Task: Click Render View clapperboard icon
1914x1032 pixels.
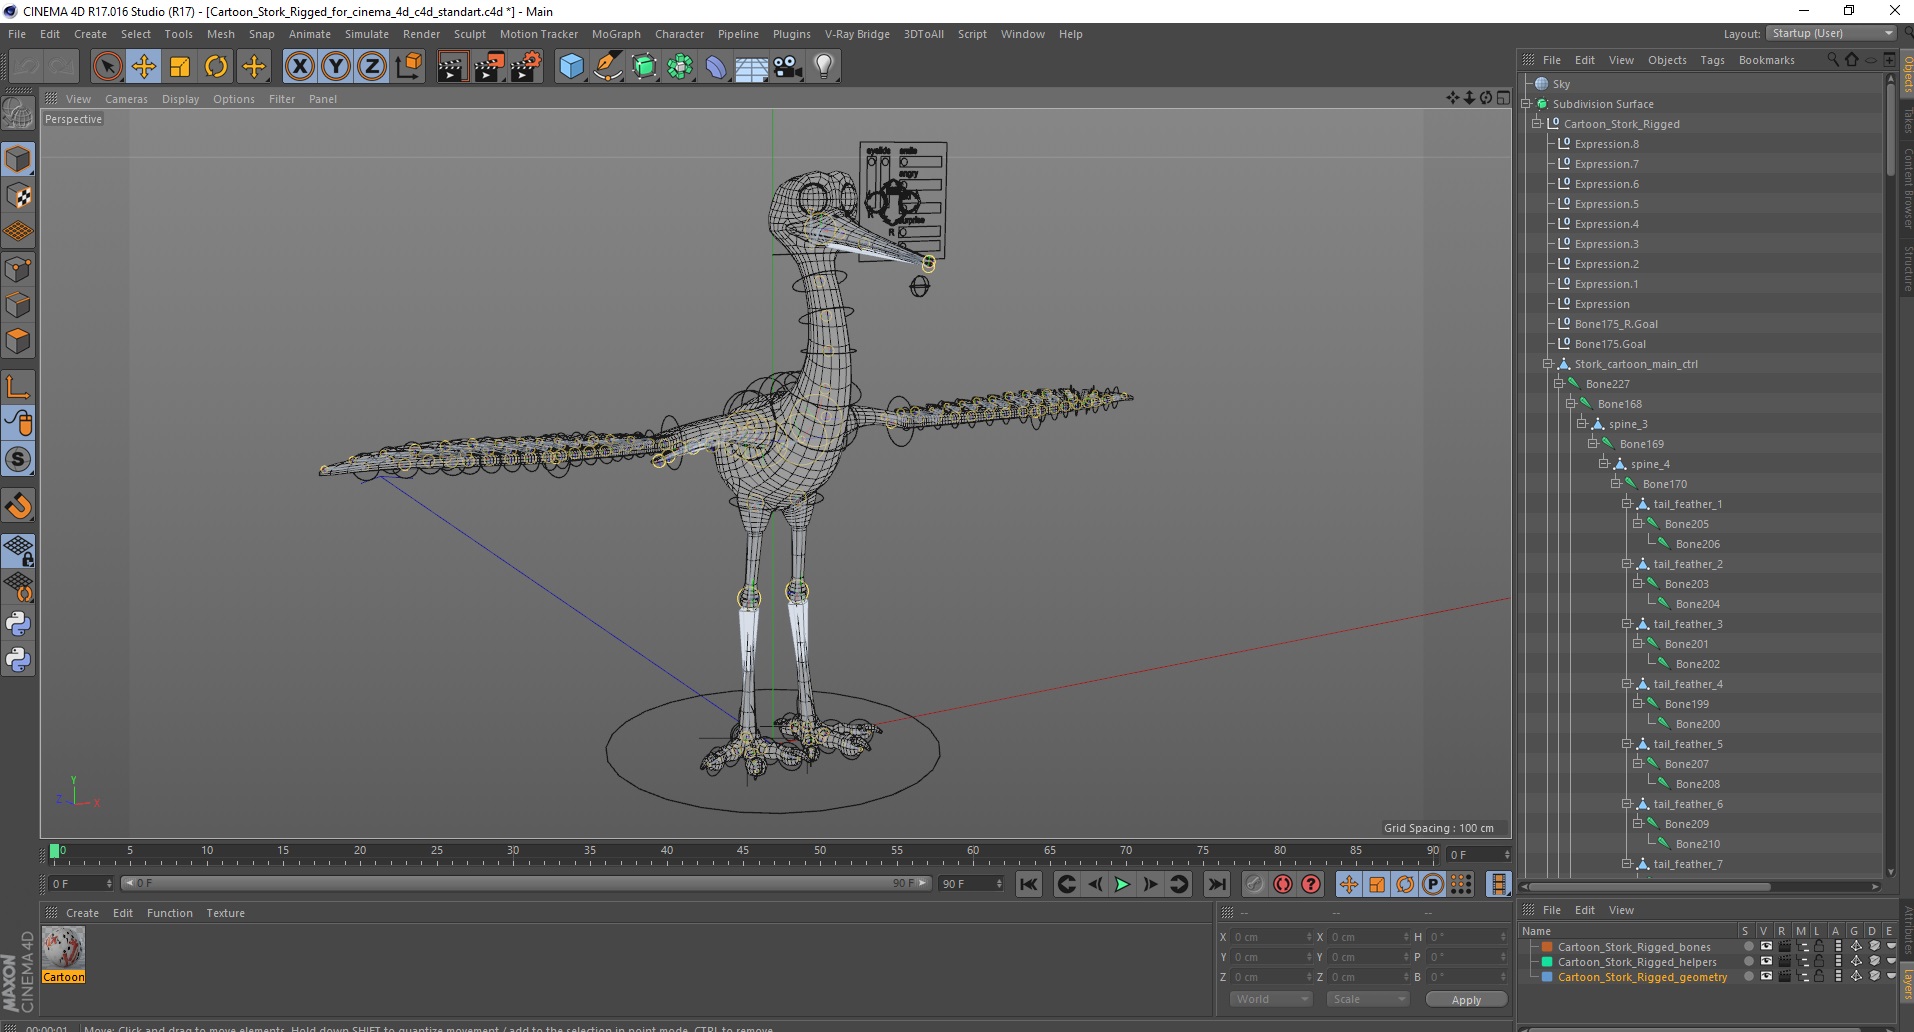Action: [452, 67]
